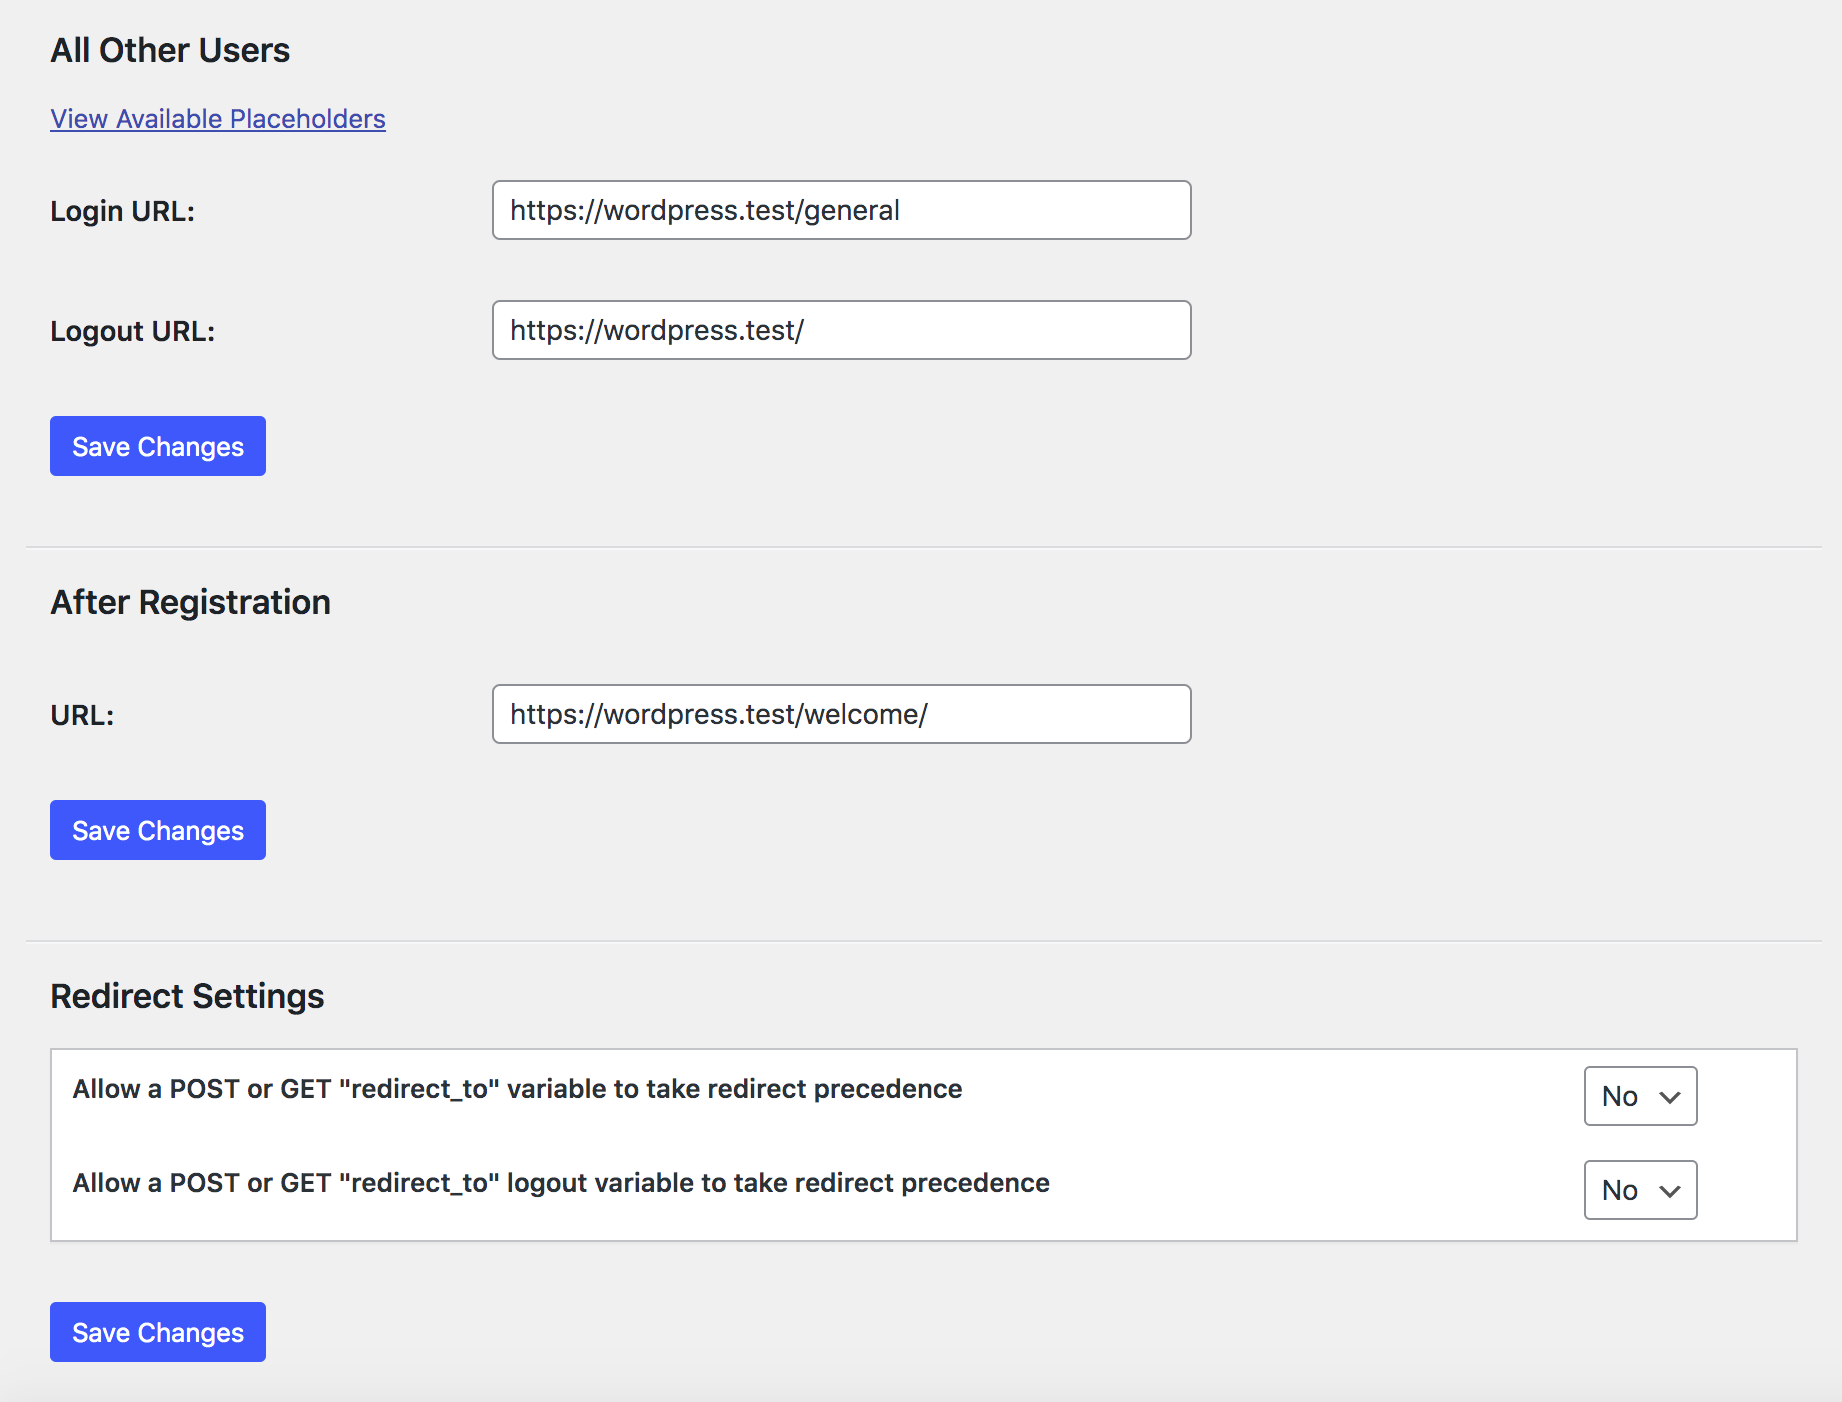Click the All Other Users heading
The image size is (1842, 1402).
[x=170, y=50]
